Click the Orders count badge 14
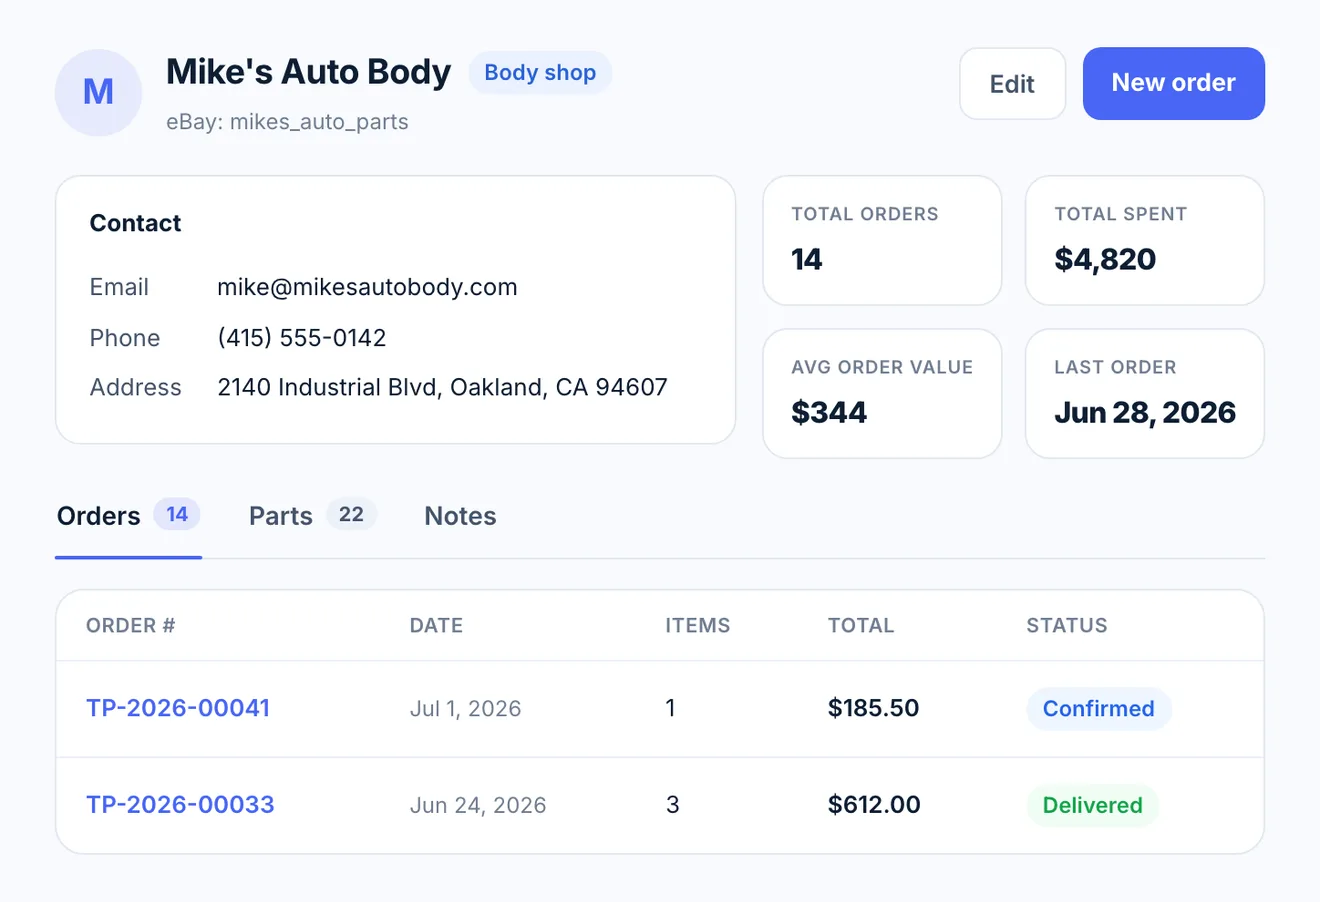This screenshot has height=902, width=1320. pos(177,514)
